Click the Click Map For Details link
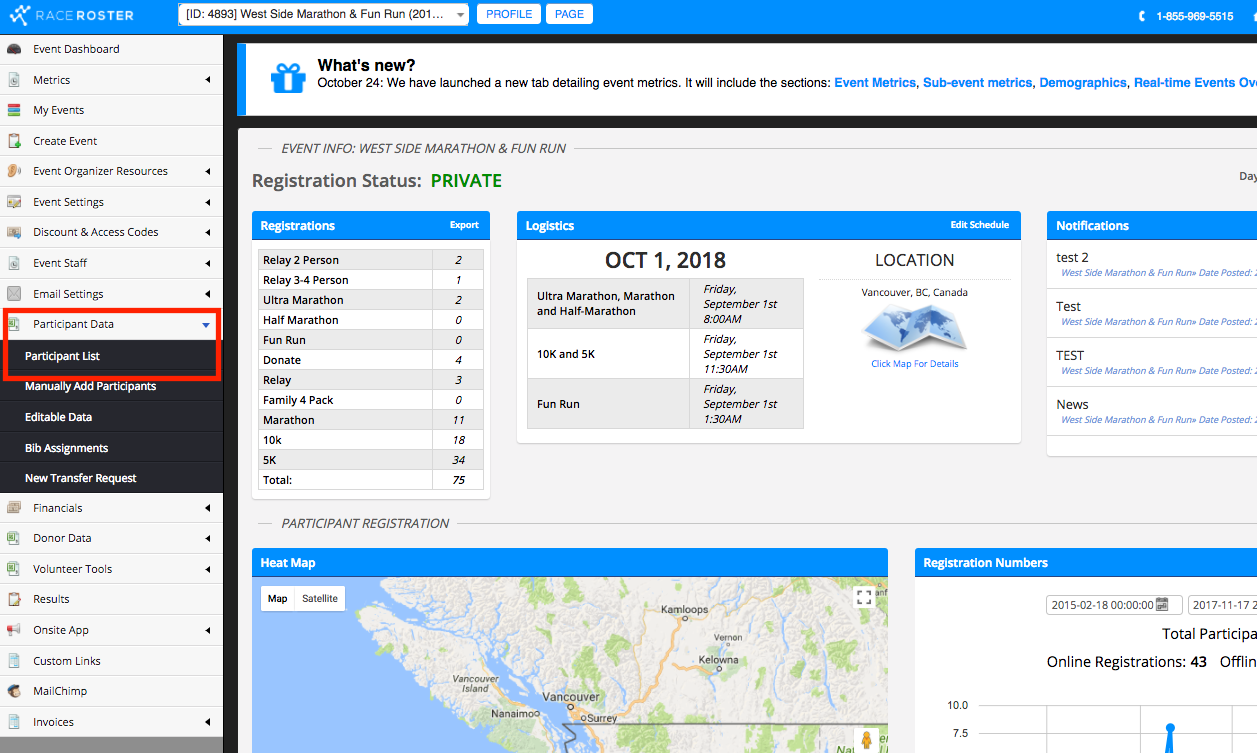 [x=915, y=364]
